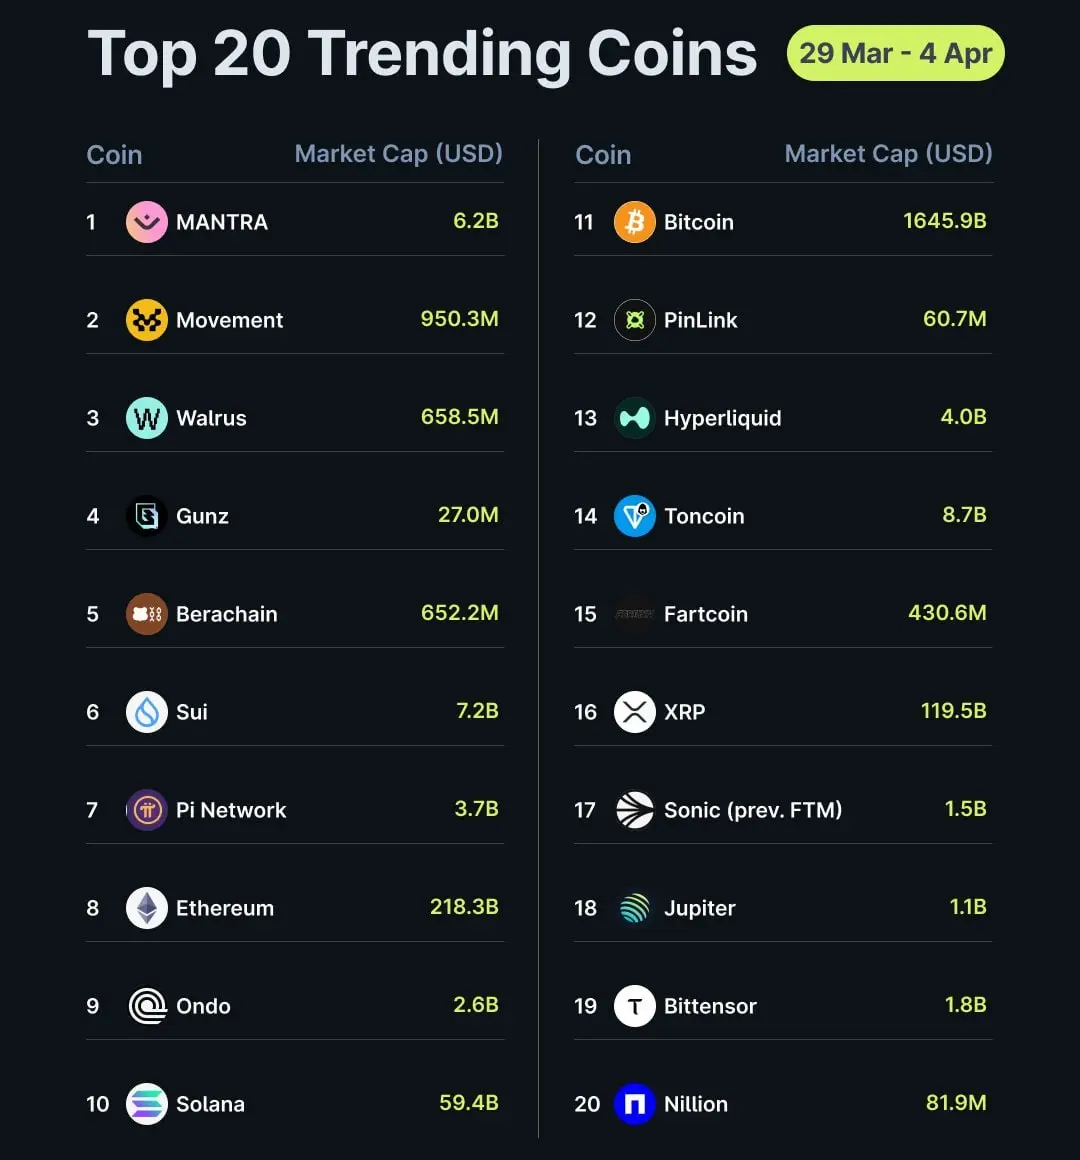Image resolution: width=1080 pixels, height=1160 pixels.
Task: Click the MANTRA coin logo
Action: tap(146, 222)
